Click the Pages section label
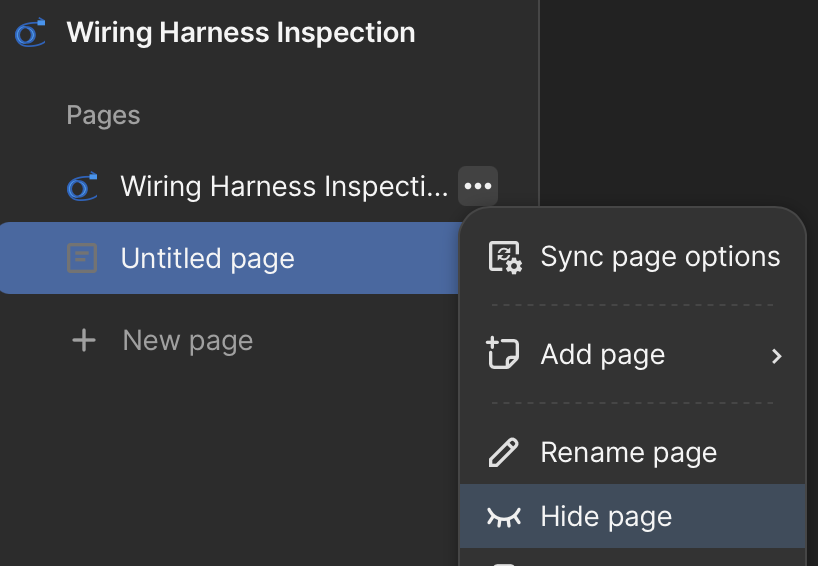The width and height of the screenshot is (818, 566). tap(103, 115)
